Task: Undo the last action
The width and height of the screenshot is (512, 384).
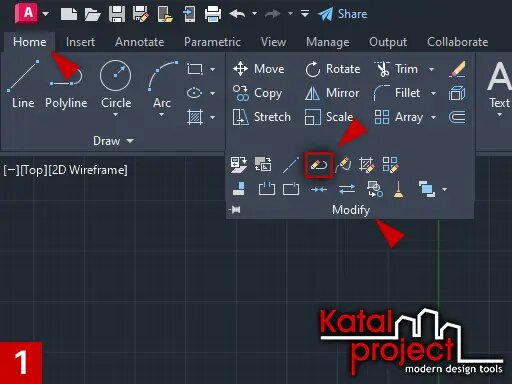Action: (237, 14)
